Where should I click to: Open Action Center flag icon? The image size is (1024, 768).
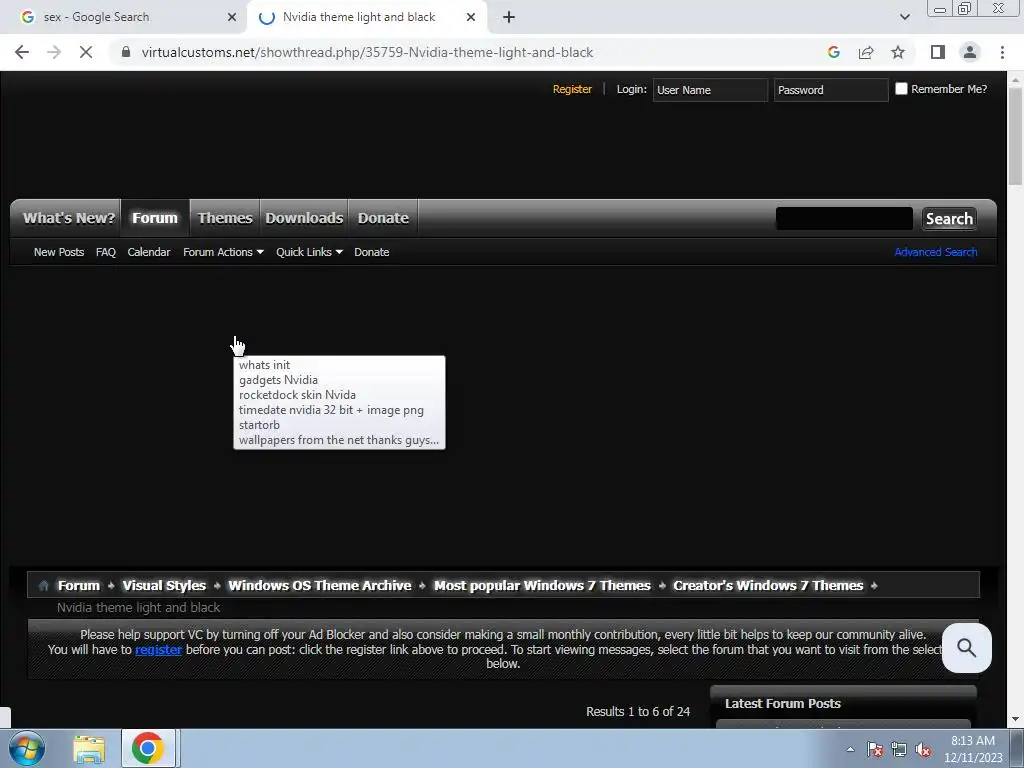coord(875,750)
